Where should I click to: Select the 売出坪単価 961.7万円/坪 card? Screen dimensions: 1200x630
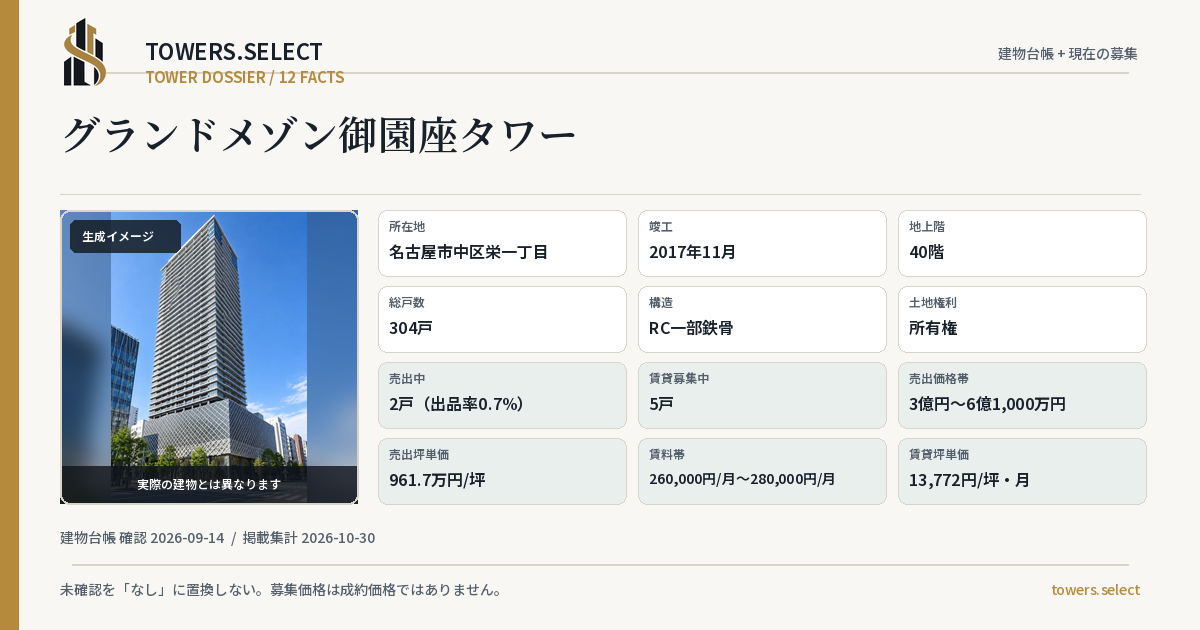pos(502,471)
